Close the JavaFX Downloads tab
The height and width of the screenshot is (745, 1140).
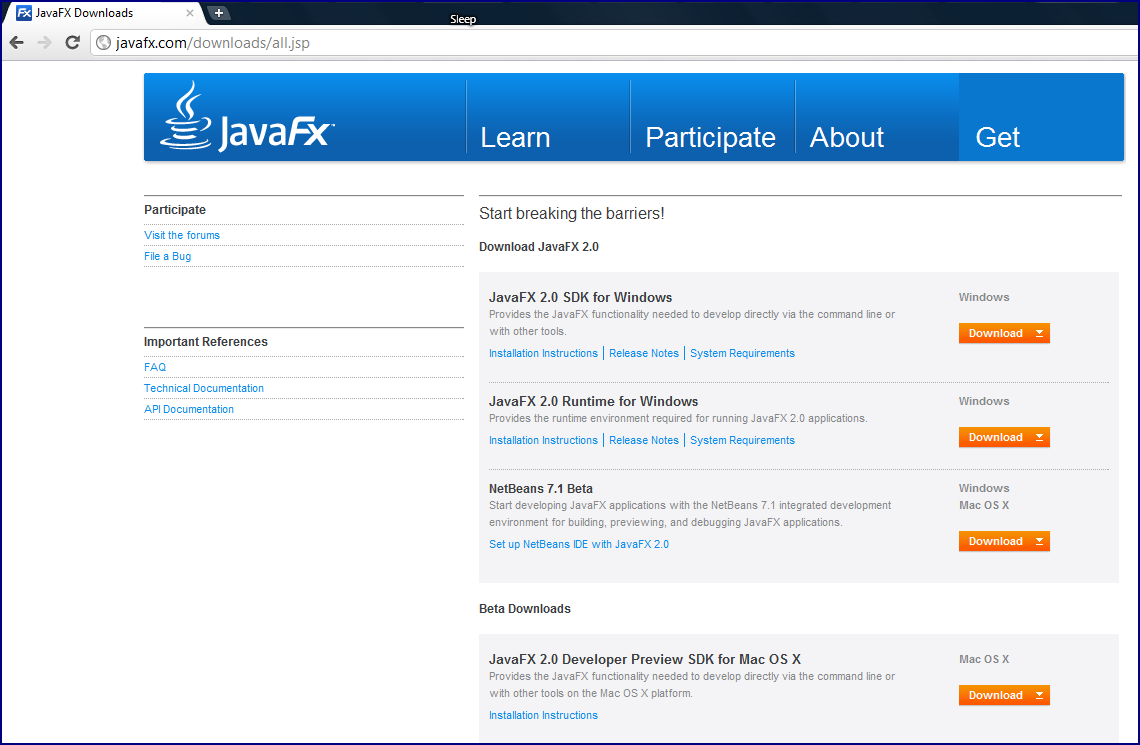[190, 13]
